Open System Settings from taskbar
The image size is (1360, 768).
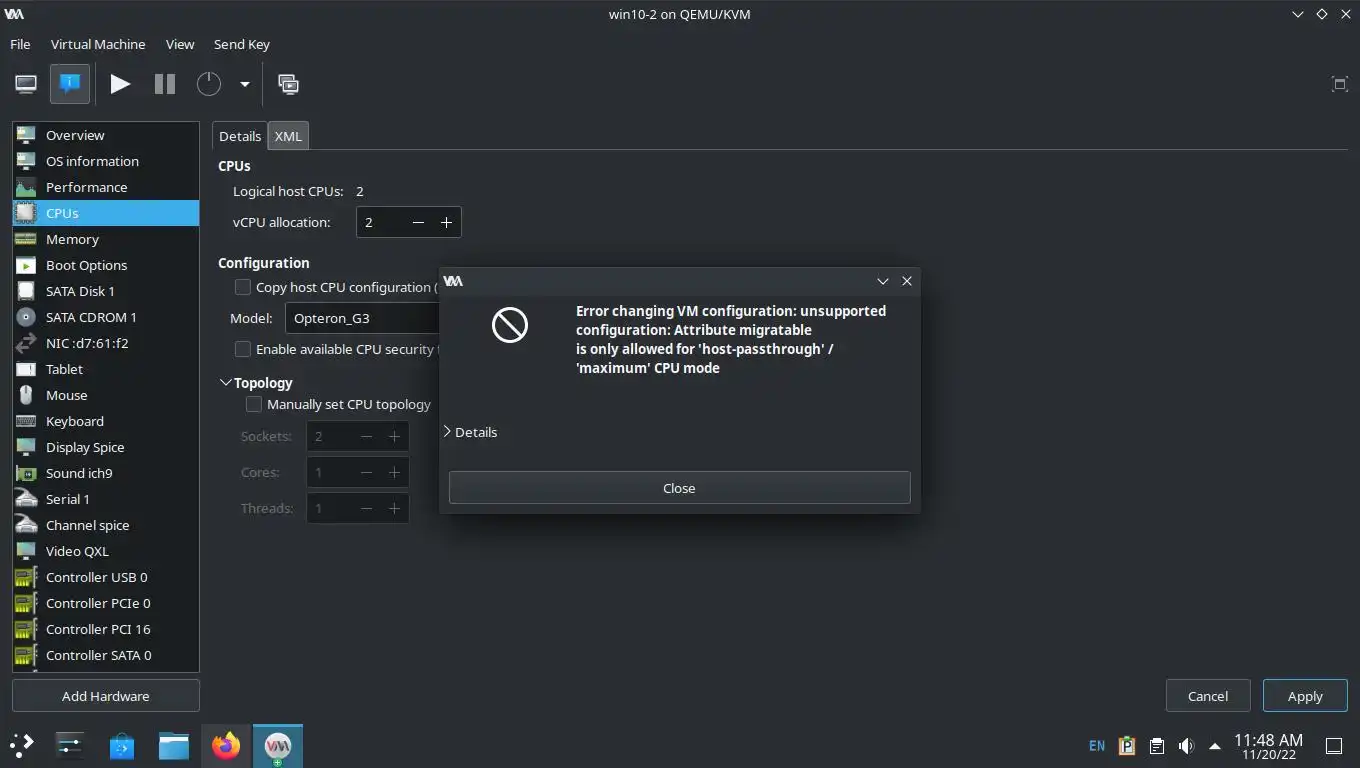(x=70, y=745)
